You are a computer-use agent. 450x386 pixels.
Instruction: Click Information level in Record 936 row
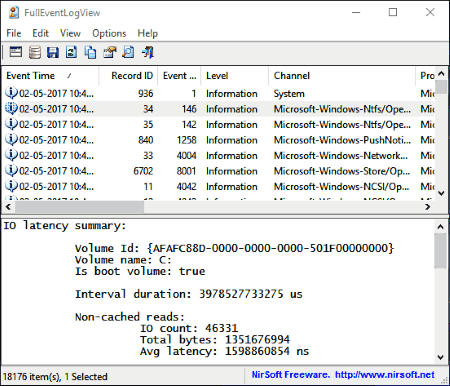[232, 93]
